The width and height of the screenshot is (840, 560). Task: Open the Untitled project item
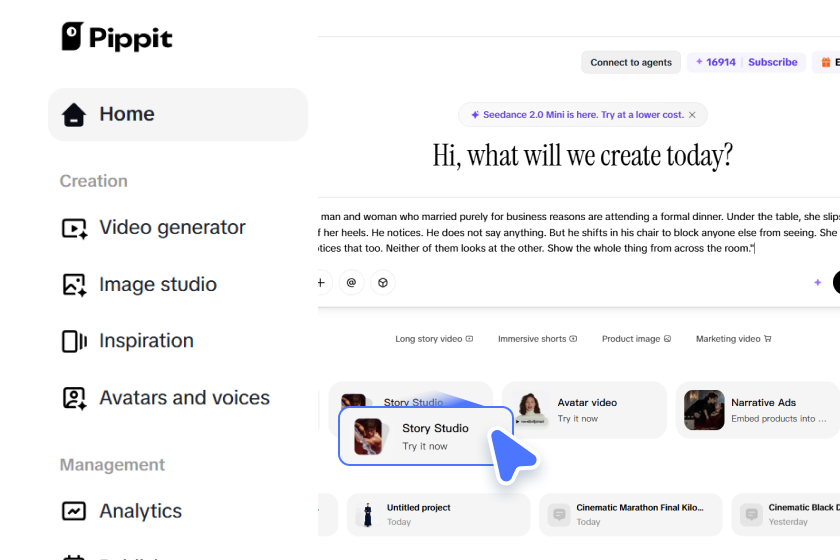439,514
